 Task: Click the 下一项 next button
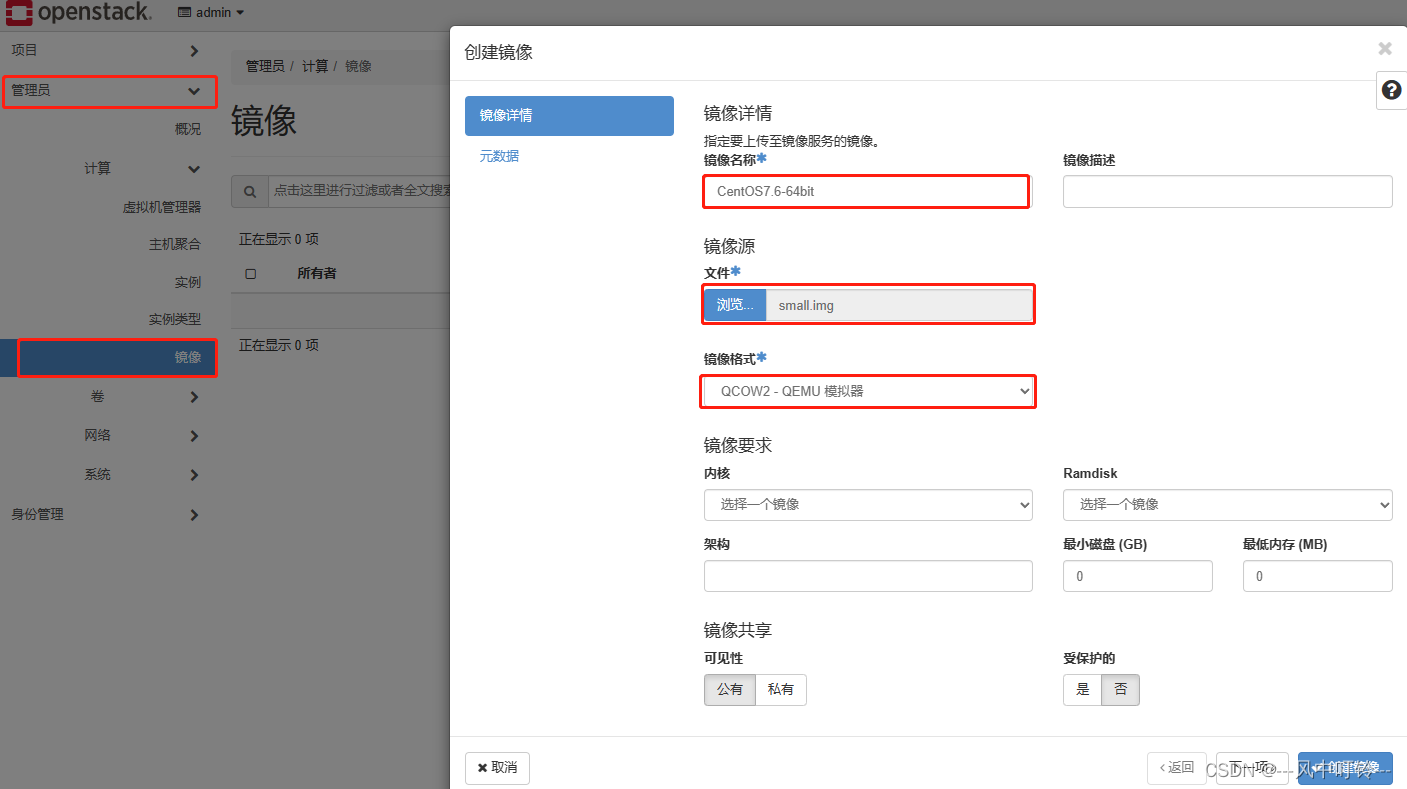tap(1252, 768)
